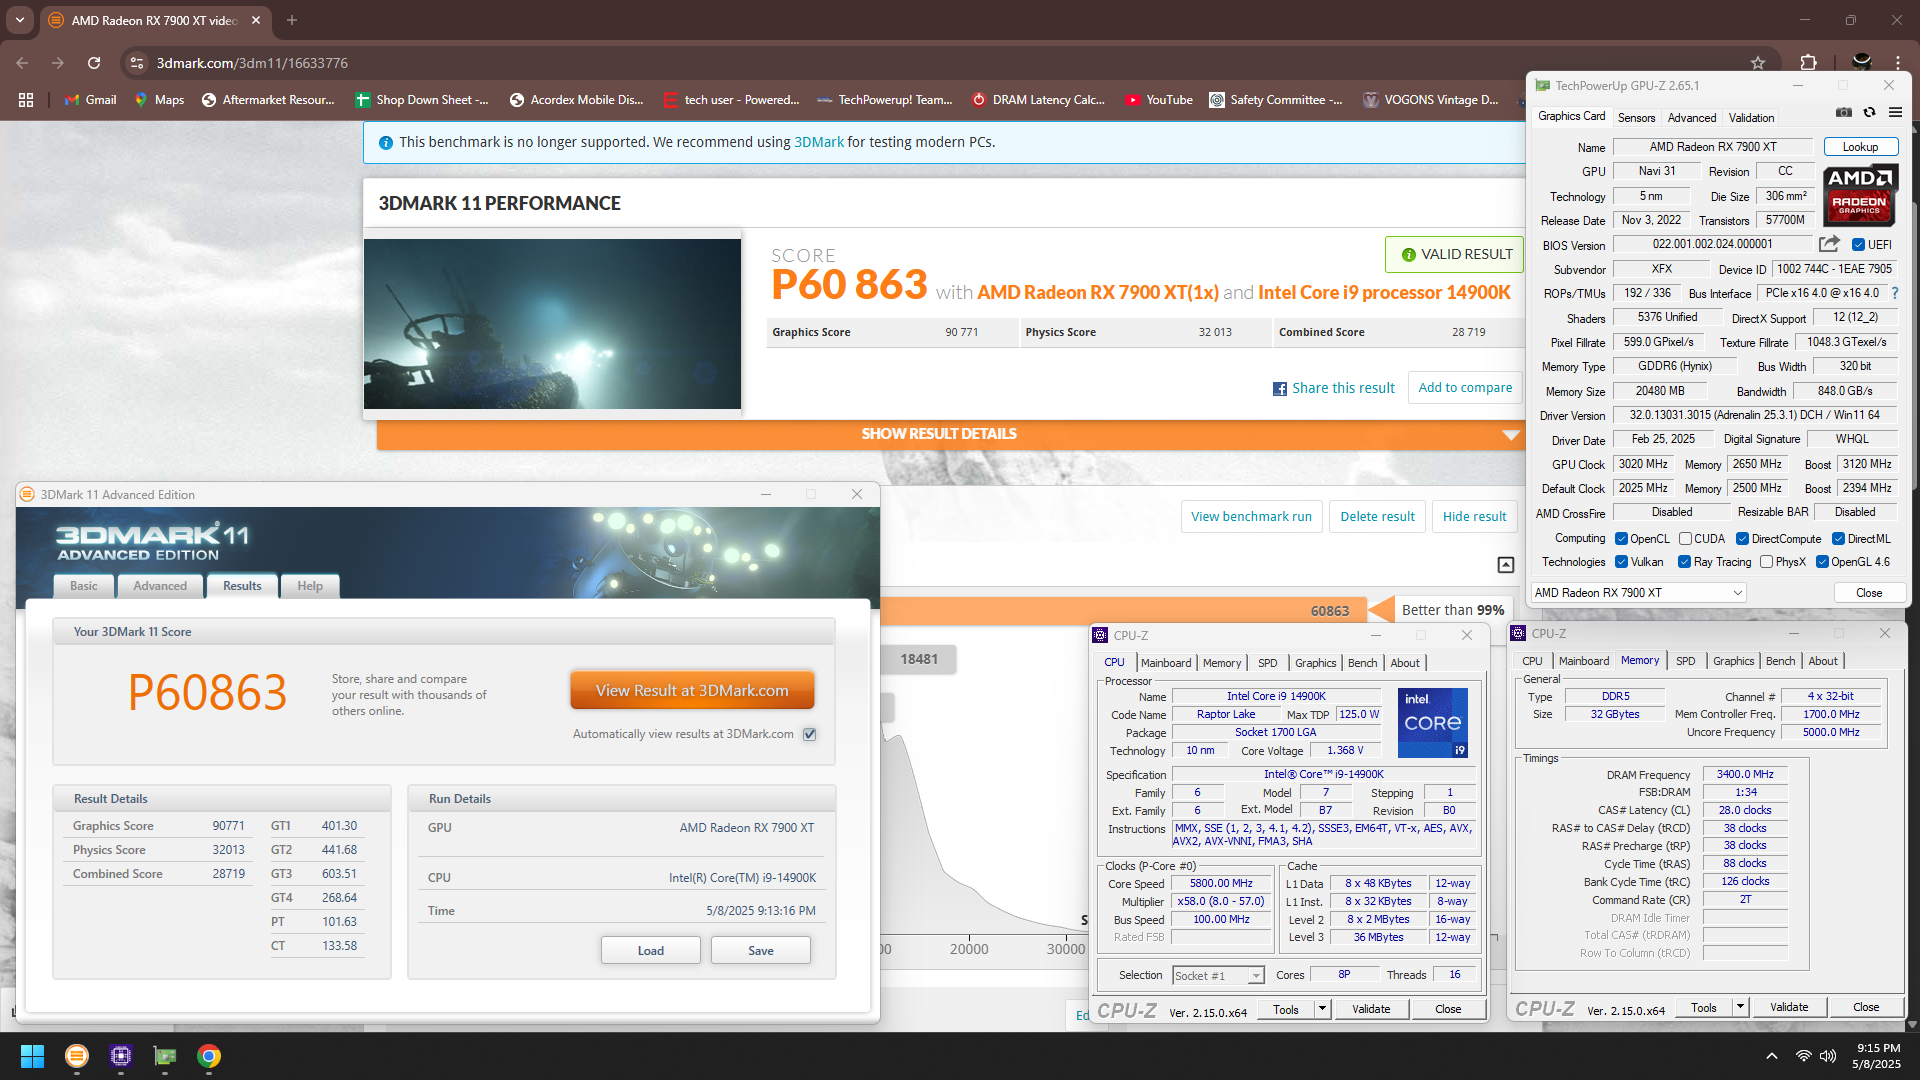Click the volume tray icon

pyautogui.click(x=1828, y=1056)
